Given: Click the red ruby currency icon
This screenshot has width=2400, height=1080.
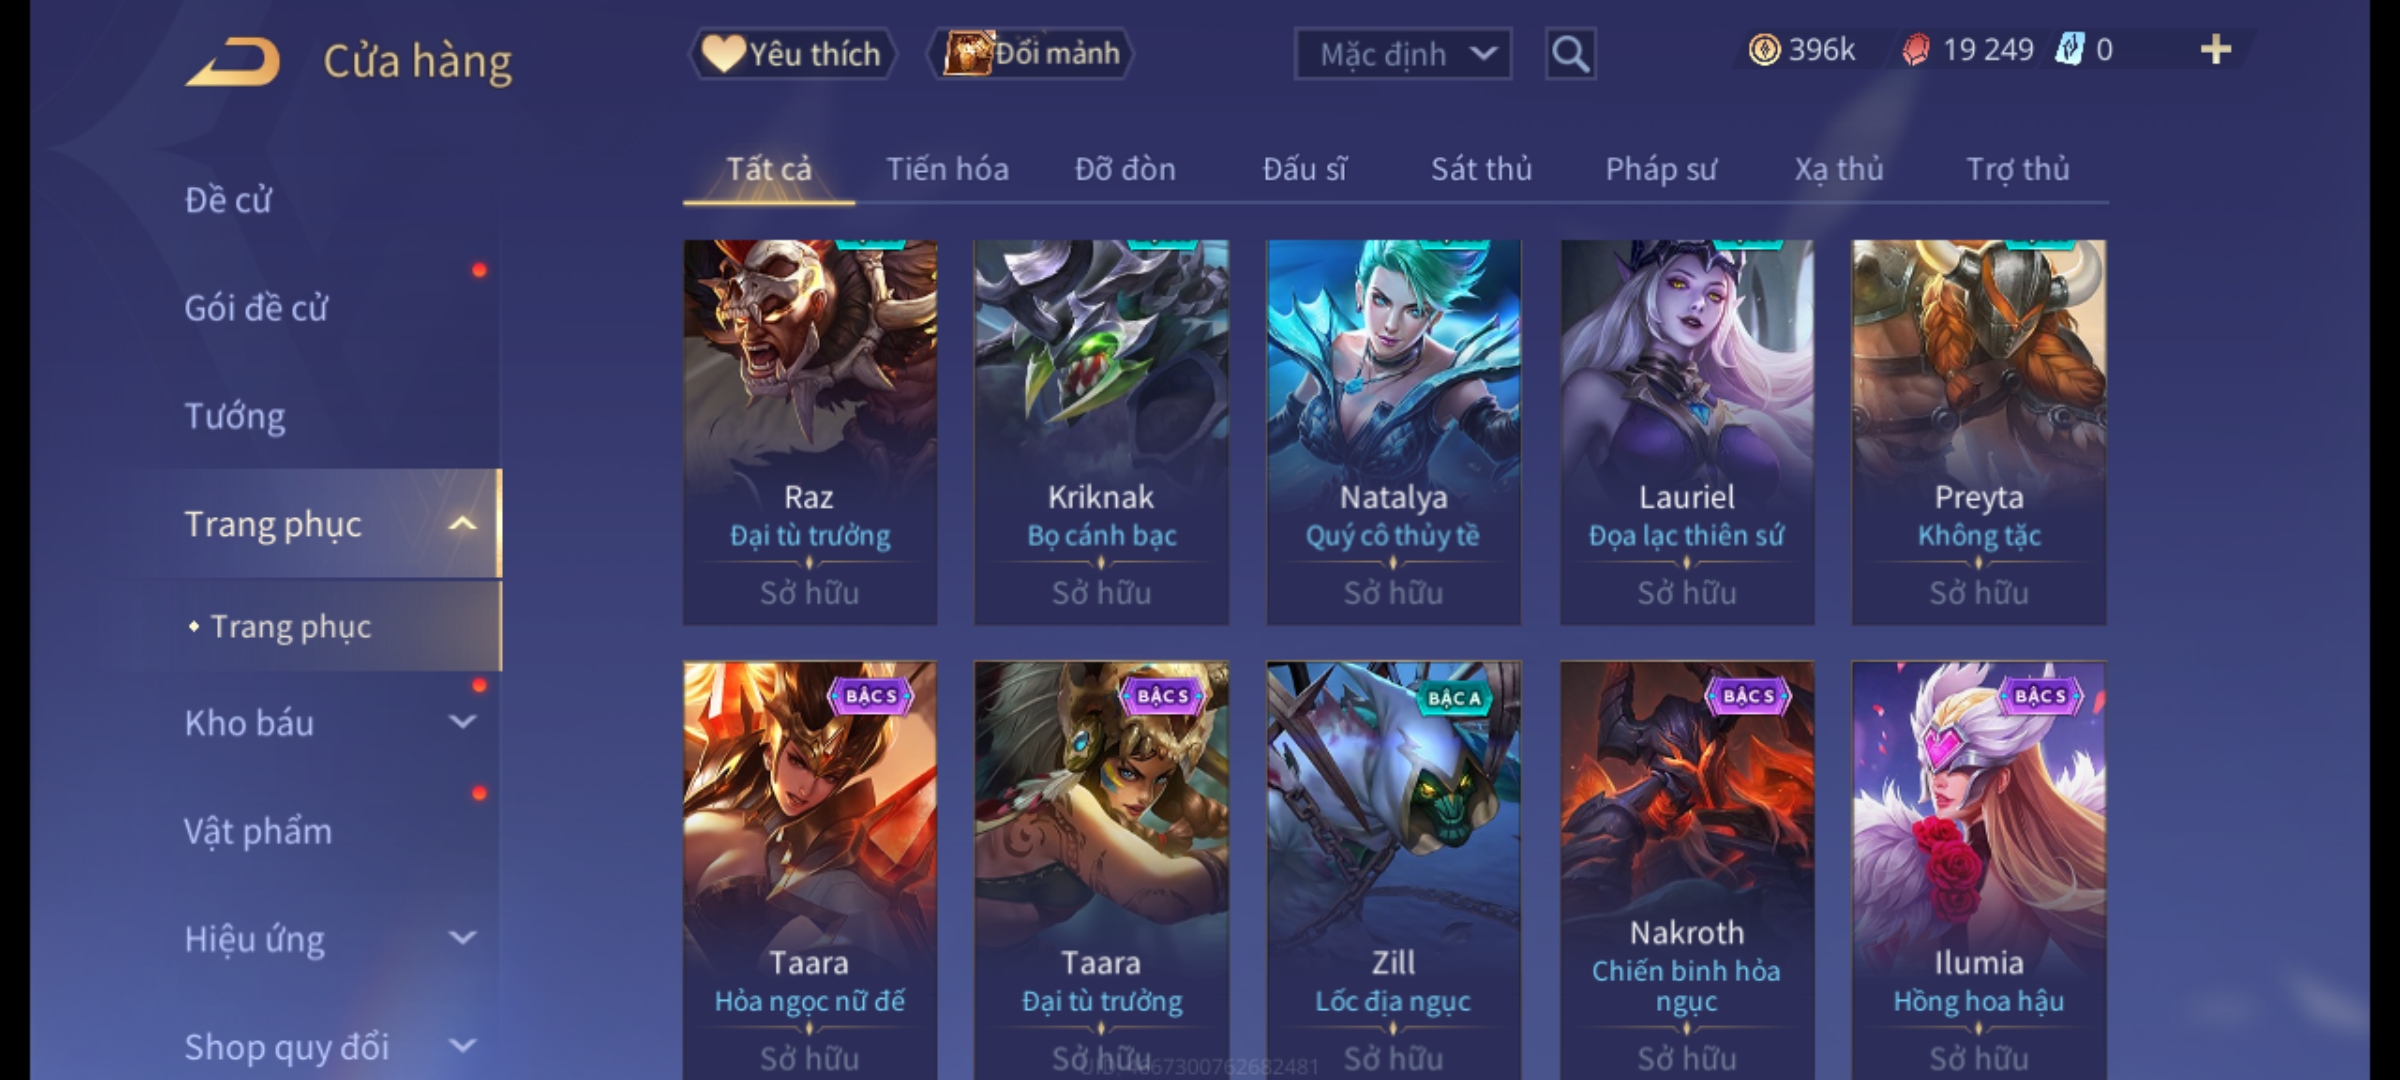Looking at the screenshot, I should (x=1916, y=50).
